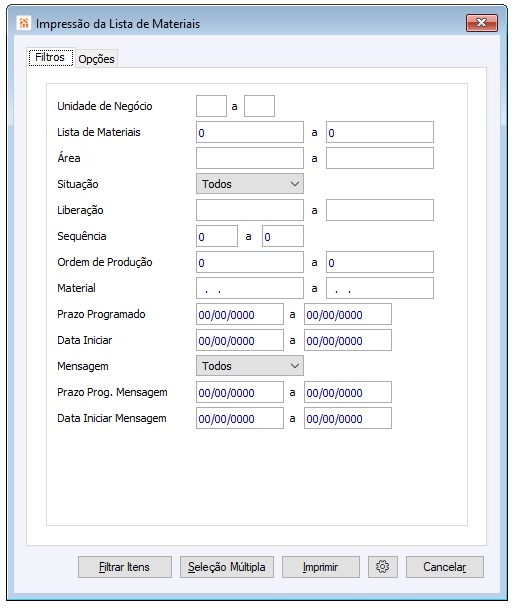Screen dimensions: 514x610
Task: Click the Ordem de Produção start field
Action: (x=250, y=262)
